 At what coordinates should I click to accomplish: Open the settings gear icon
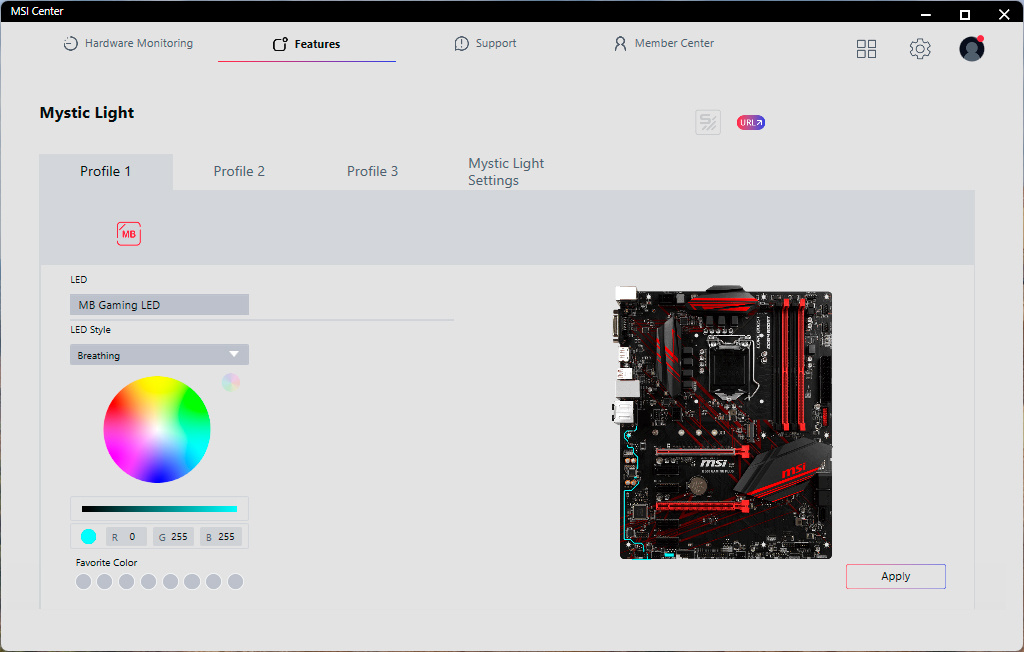(920, 48)
